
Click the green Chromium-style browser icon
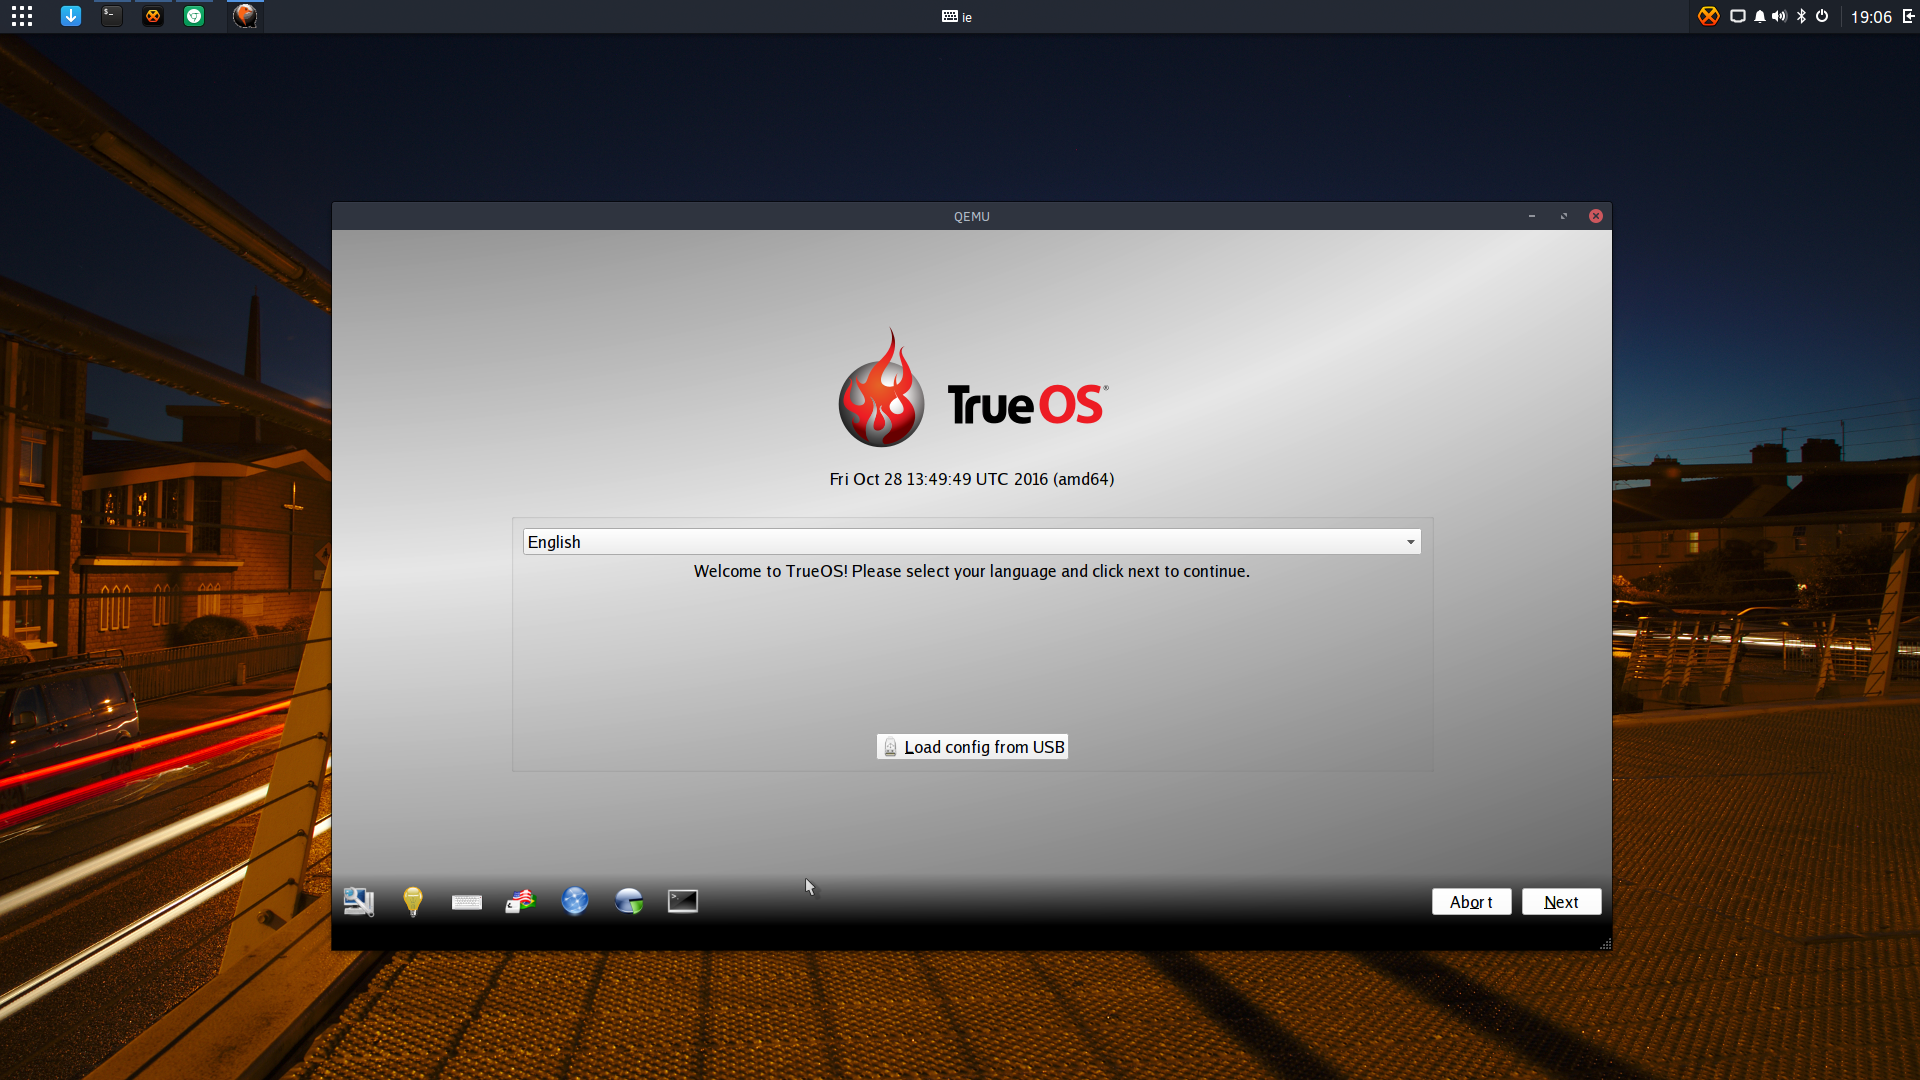click(x=194, y=16)
